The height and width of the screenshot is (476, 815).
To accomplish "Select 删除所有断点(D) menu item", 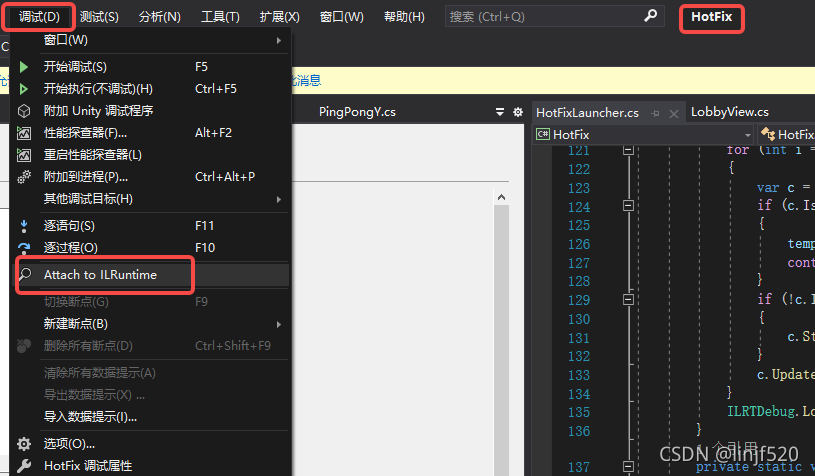I will coord(151,346).
